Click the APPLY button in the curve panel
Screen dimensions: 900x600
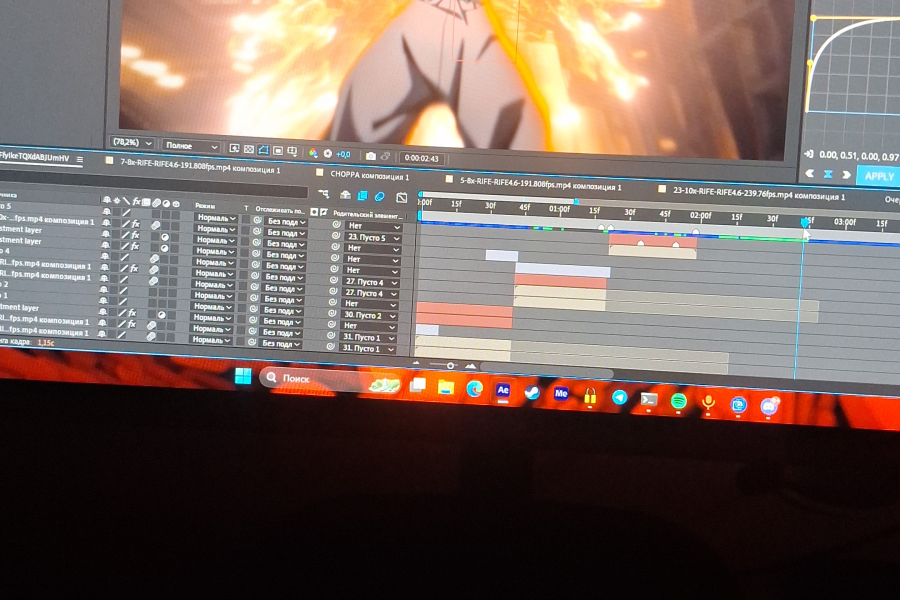879,176
